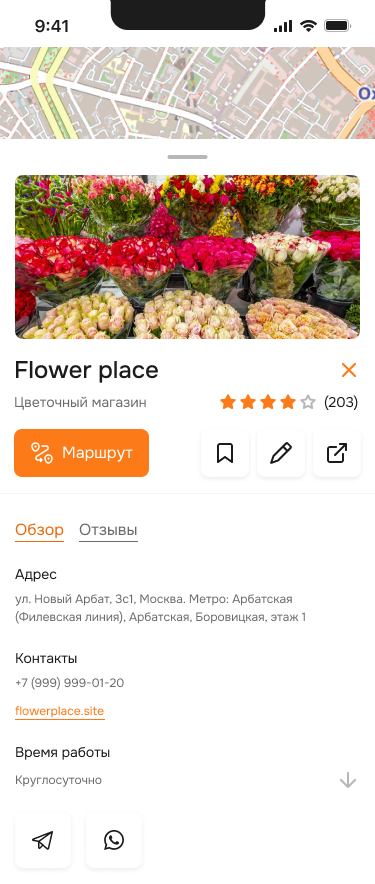Tap the external link share icon
This screenshot has width=375, height=884.
(337, 453)
